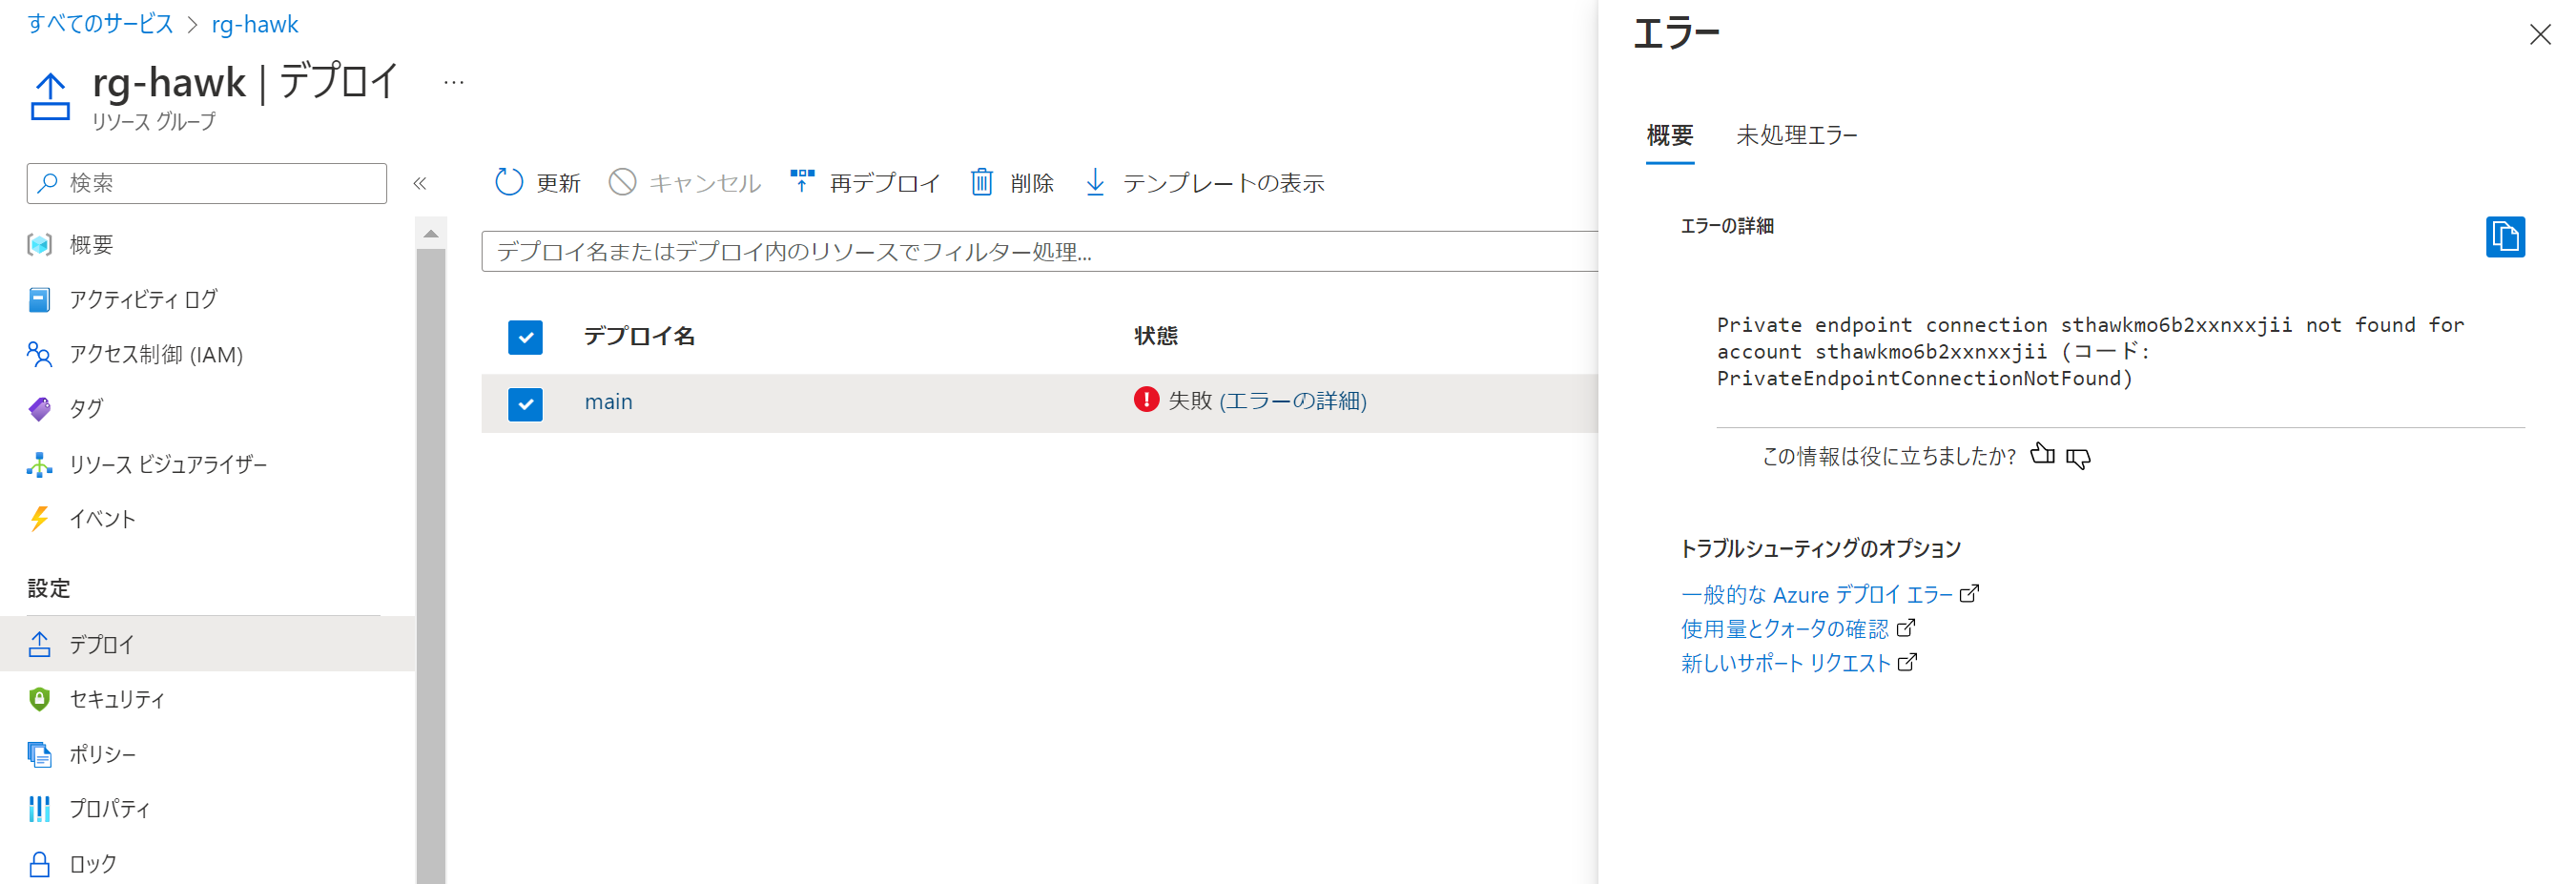Screen dimensions: 2576x884
Task: Toggle the select-all deployments checkbox
Action: point(525,337)
